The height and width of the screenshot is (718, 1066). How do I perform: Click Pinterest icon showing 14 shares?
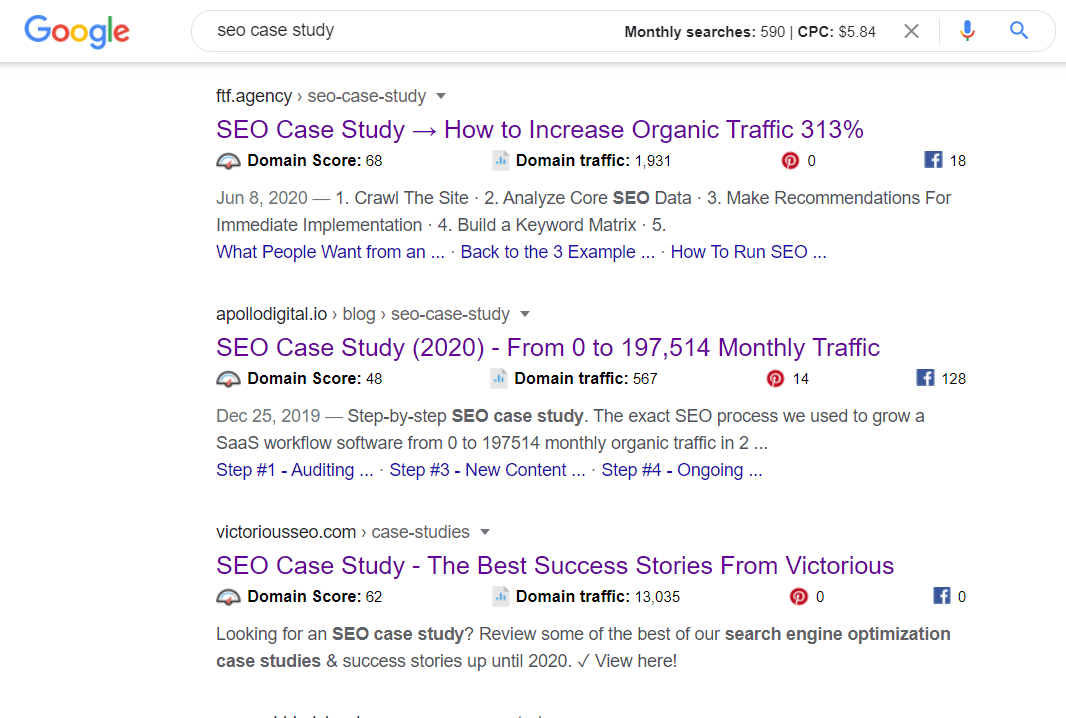pyautogui.click(x=775, y=379)
